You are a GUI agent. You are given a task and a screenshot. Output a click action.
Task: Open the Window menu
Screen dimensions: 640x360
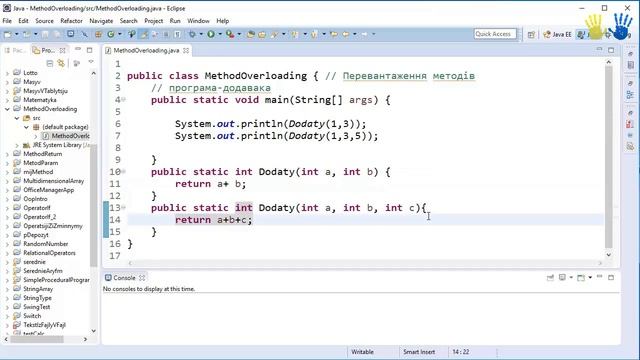[198, 21]
